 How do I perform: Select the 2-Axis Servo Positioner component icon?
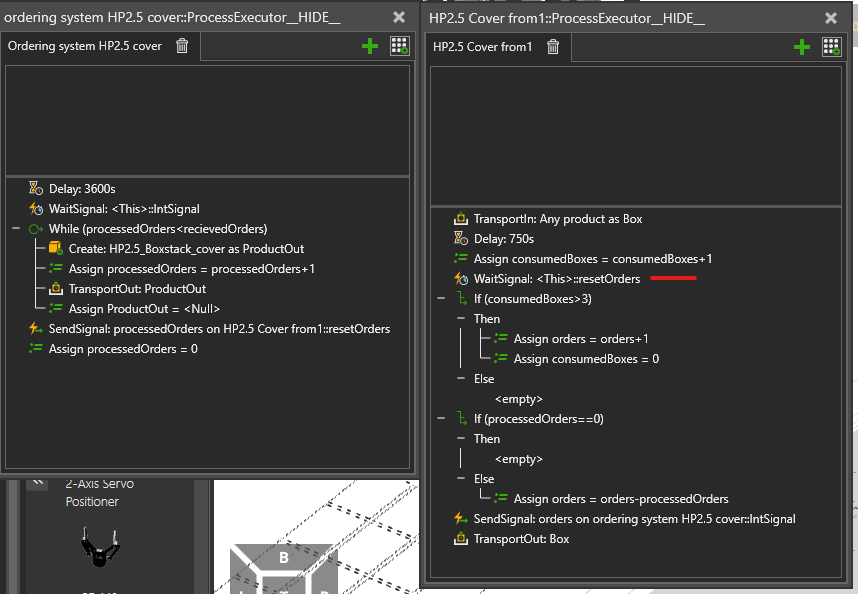[99, 547]
